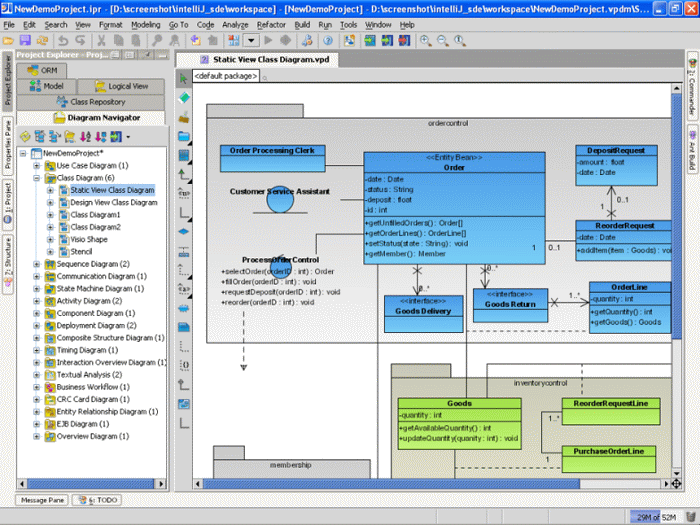
Task: Select the package folder tool in palette
Action: click(183, 136)
